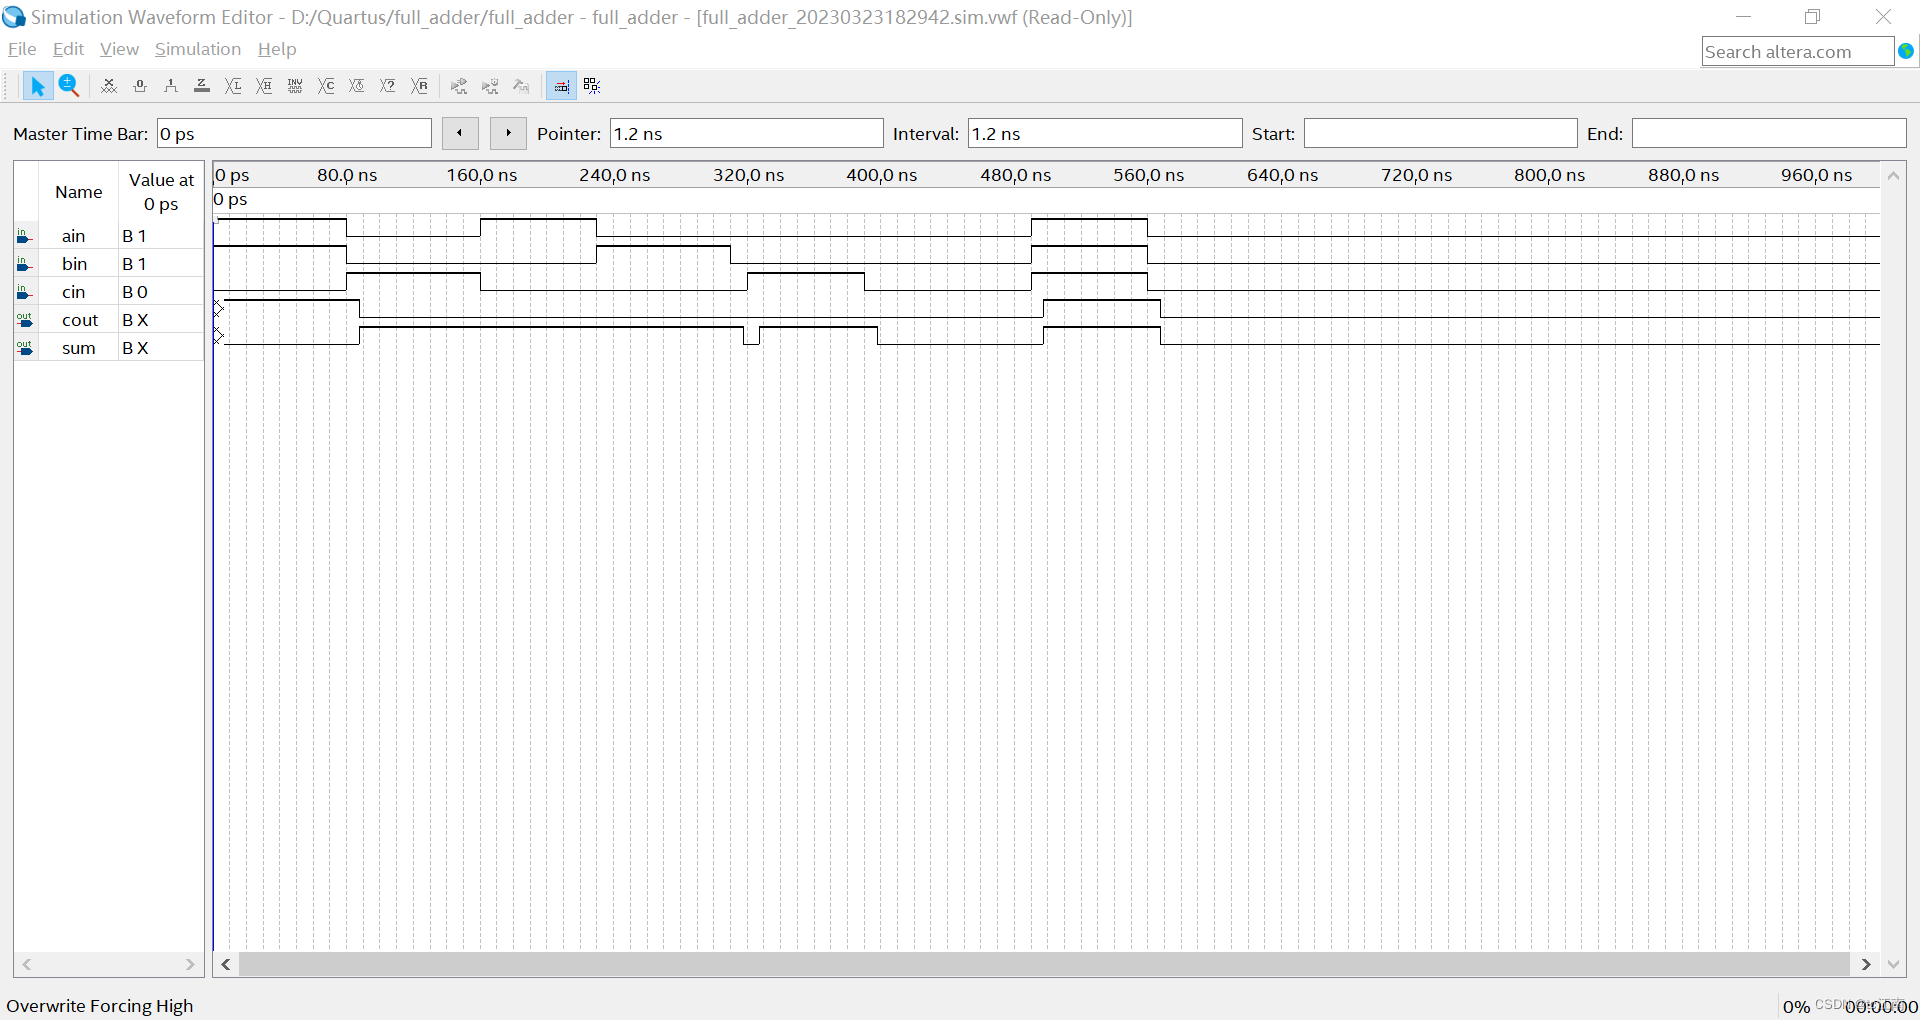The image size is (1920, 1020).
Task: Click the cin input pin icon
Action: tap(25, 292)
